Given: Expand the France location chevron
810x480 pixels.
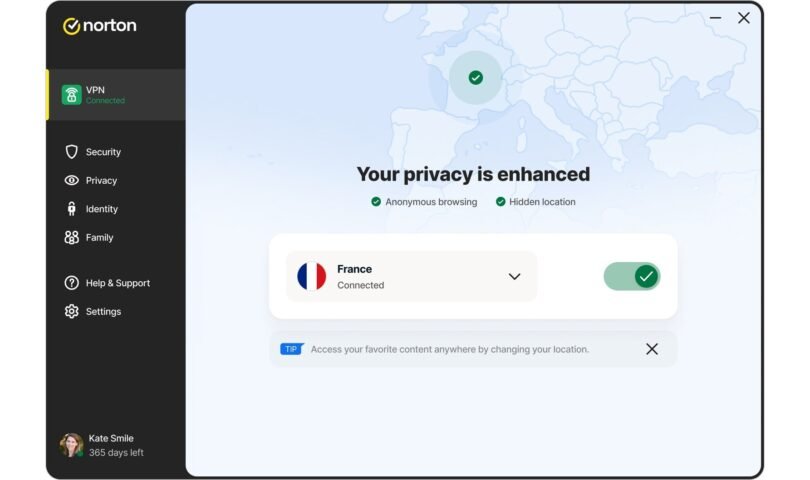Looking at the screenshot, I should 514,277.
